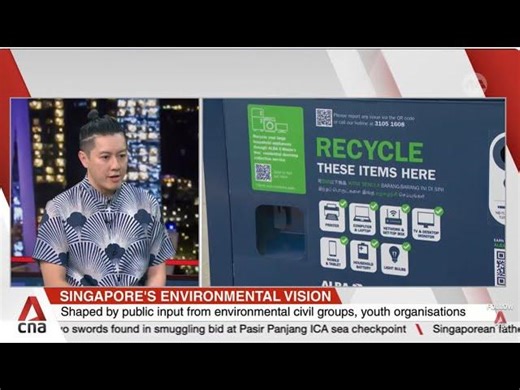Click the 'Singaporean' ticker item at the right
This screenshot has height=390, width=520.
click(476, 329)
